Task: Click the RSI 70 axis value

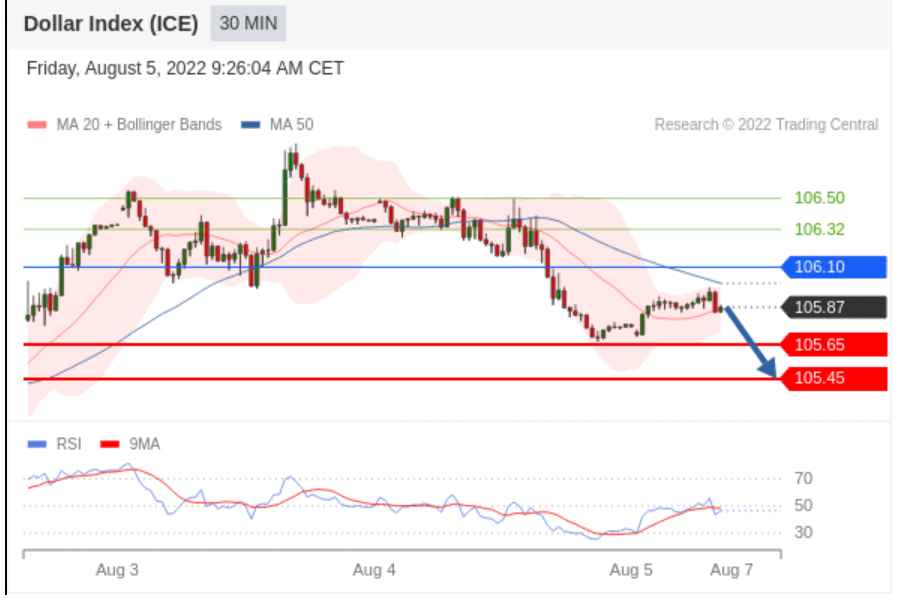Action: tap(803, 479)
